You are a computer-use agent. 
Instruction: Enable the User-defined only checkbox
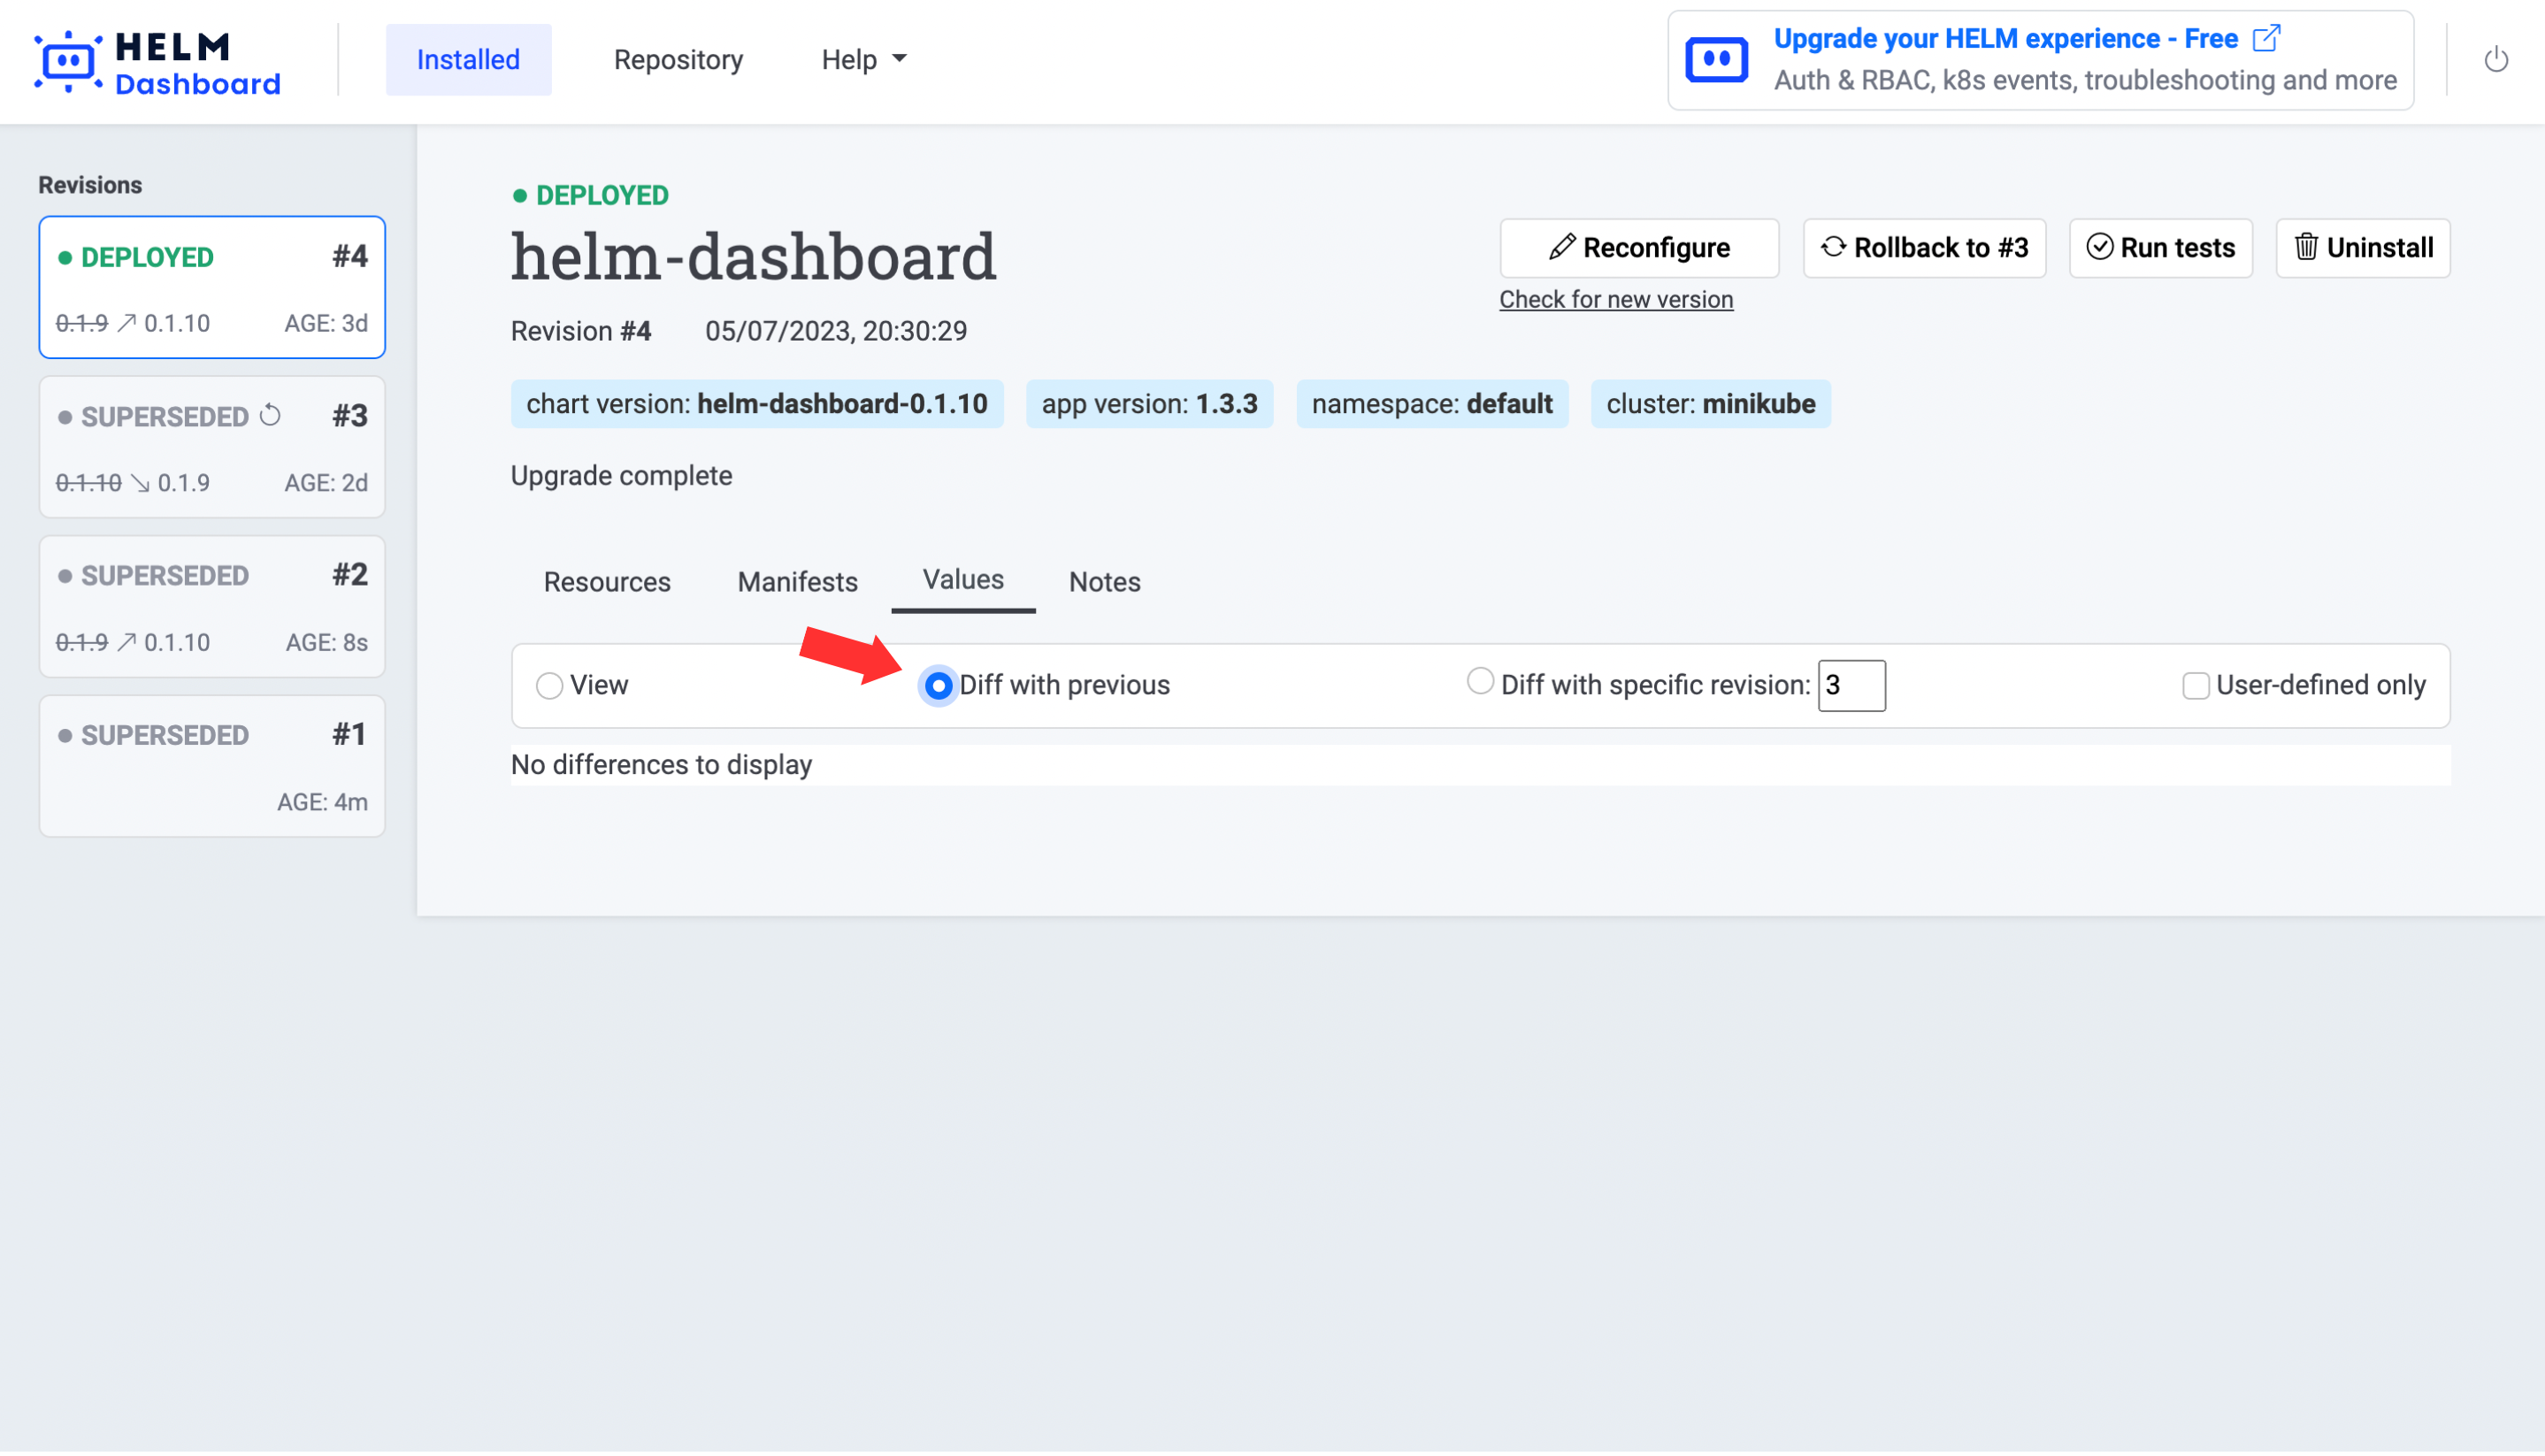(x=2195, y=686)
